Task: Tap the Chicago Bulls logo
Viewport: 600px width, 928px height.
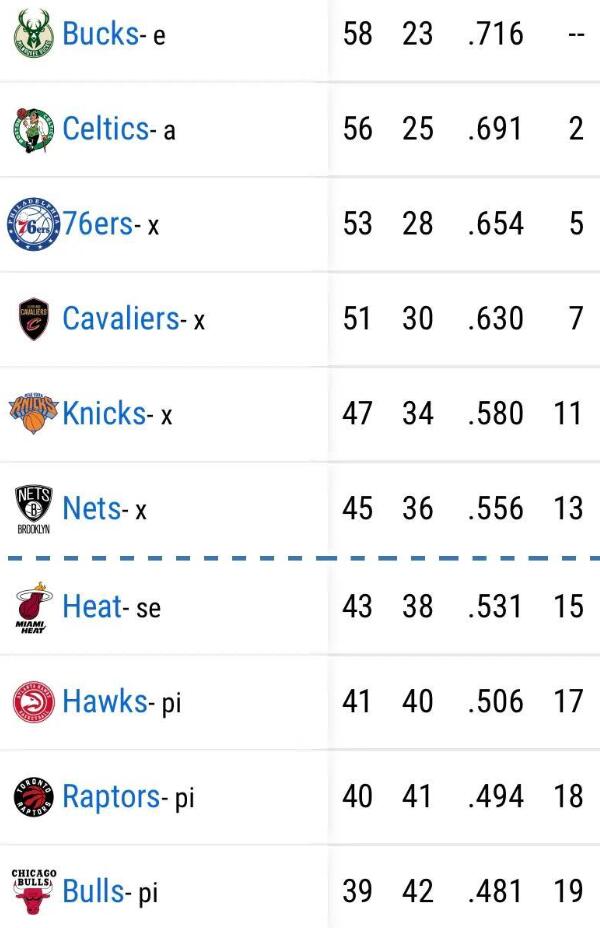Action: pos(33,890)
